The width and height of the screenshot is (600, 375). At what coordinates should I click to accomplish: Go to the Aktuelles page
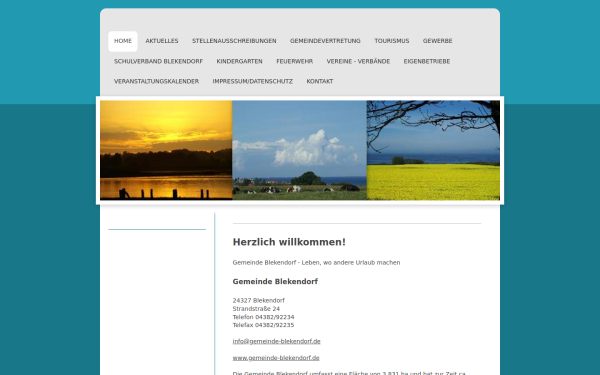click(162, 41)
